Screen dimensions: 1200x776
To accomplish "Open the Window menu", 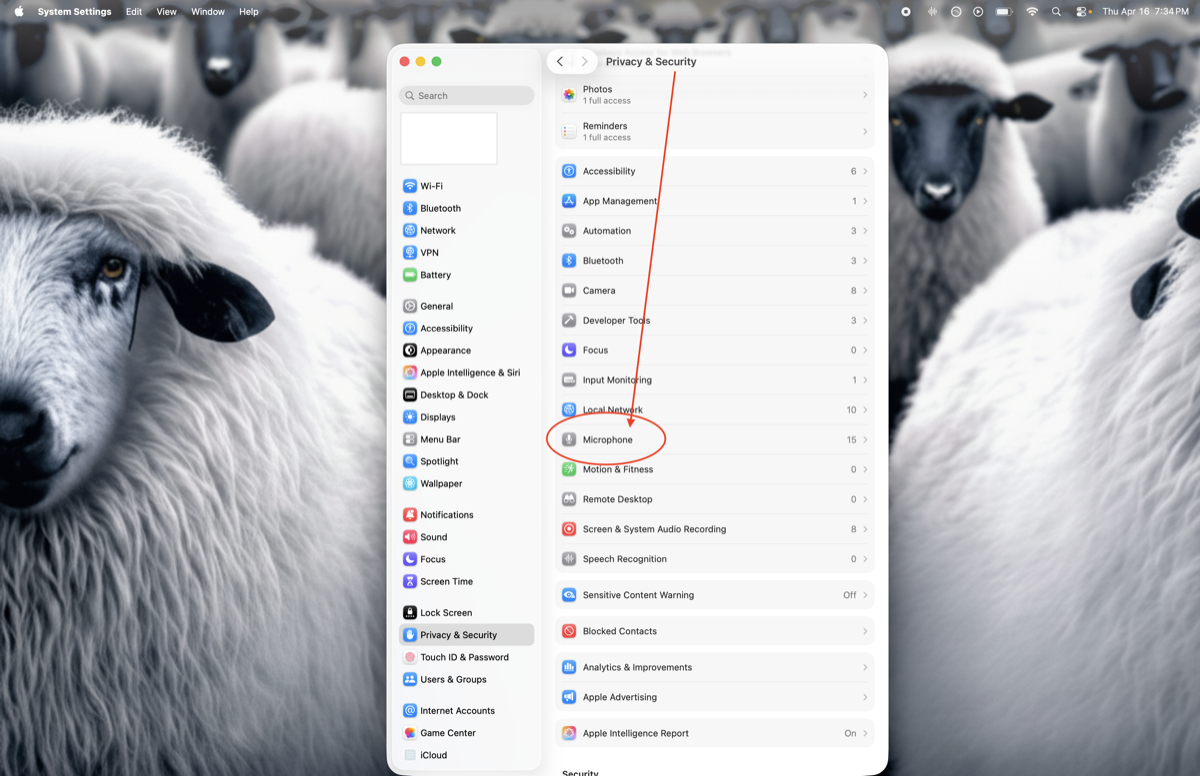I will [x=207, y=11].
